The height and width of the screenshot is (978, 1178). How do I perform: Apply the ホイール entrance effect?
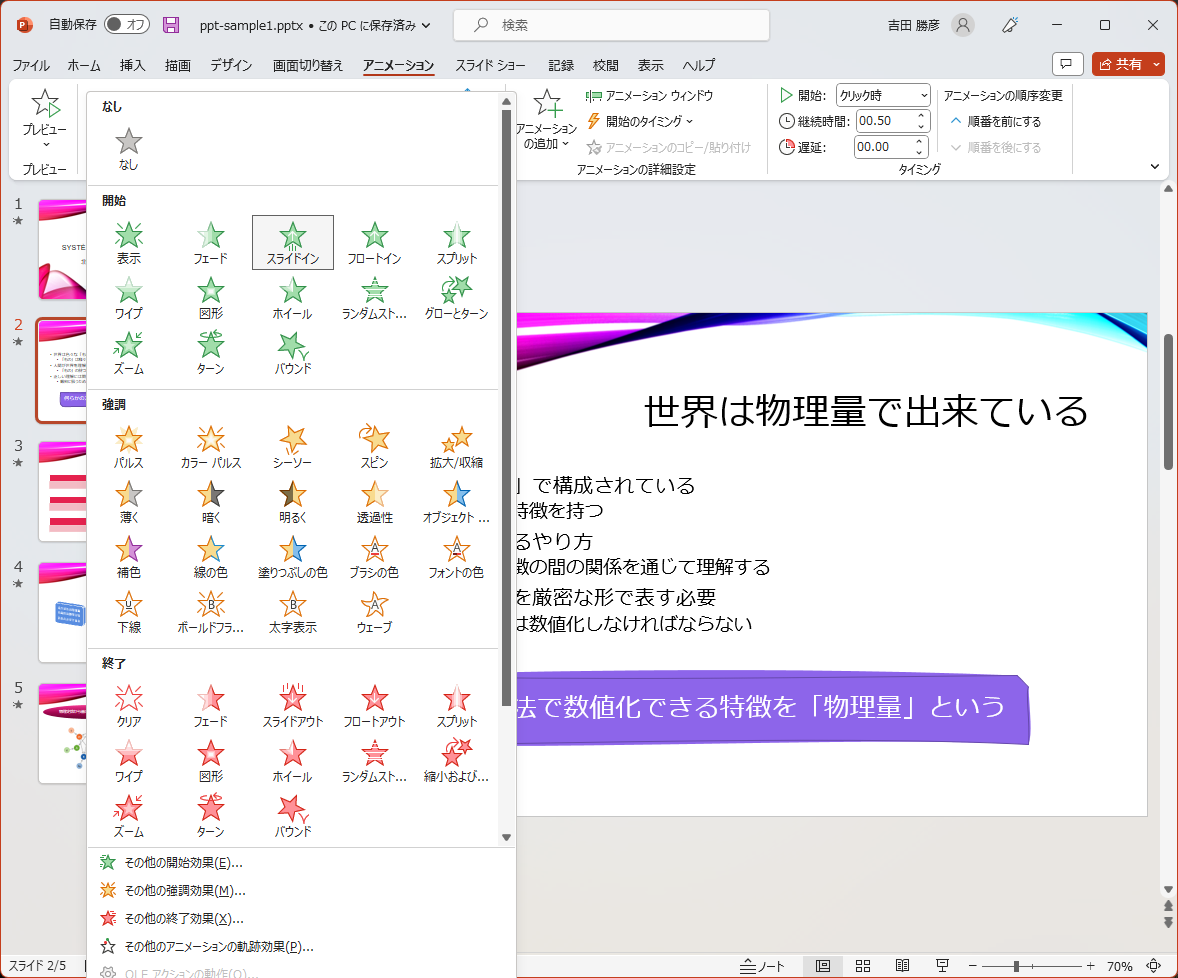point(292,298)
